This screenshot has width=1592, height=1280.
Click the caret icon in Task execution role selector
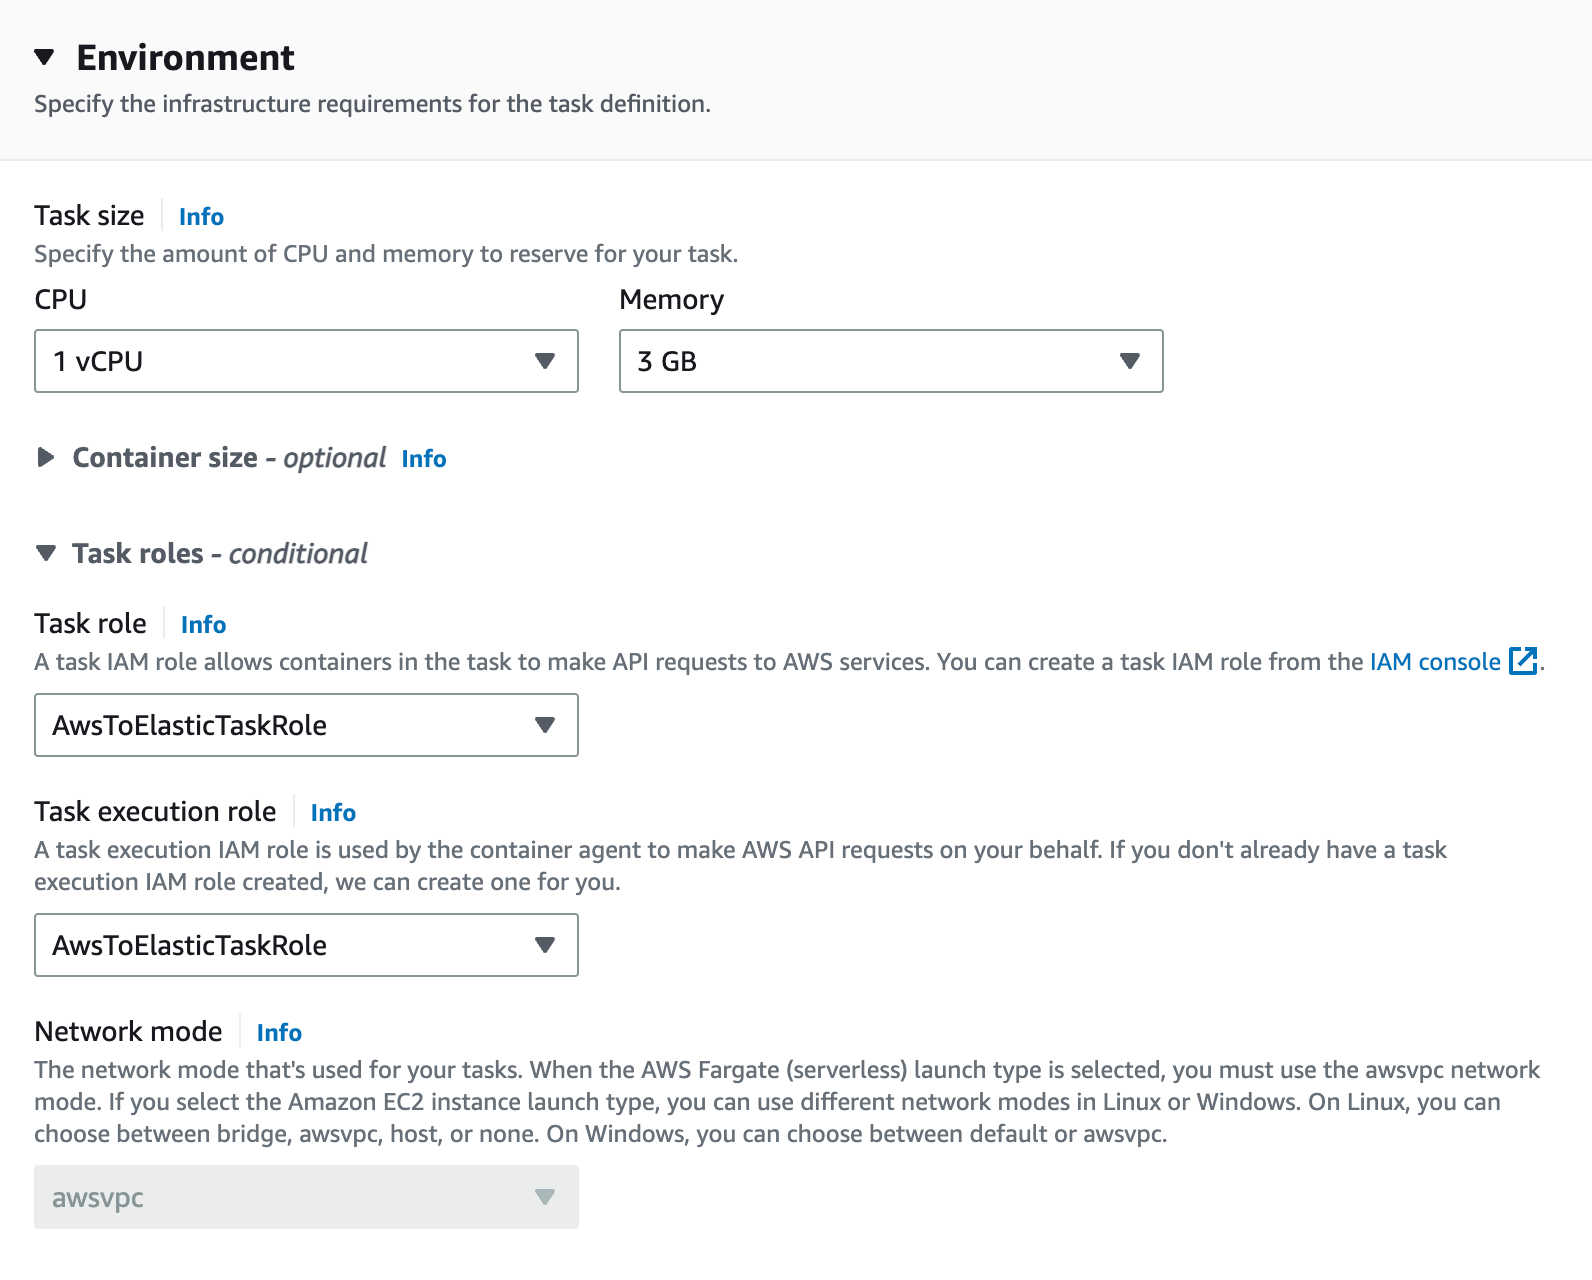pyautogui.click(x=544, y=945)
